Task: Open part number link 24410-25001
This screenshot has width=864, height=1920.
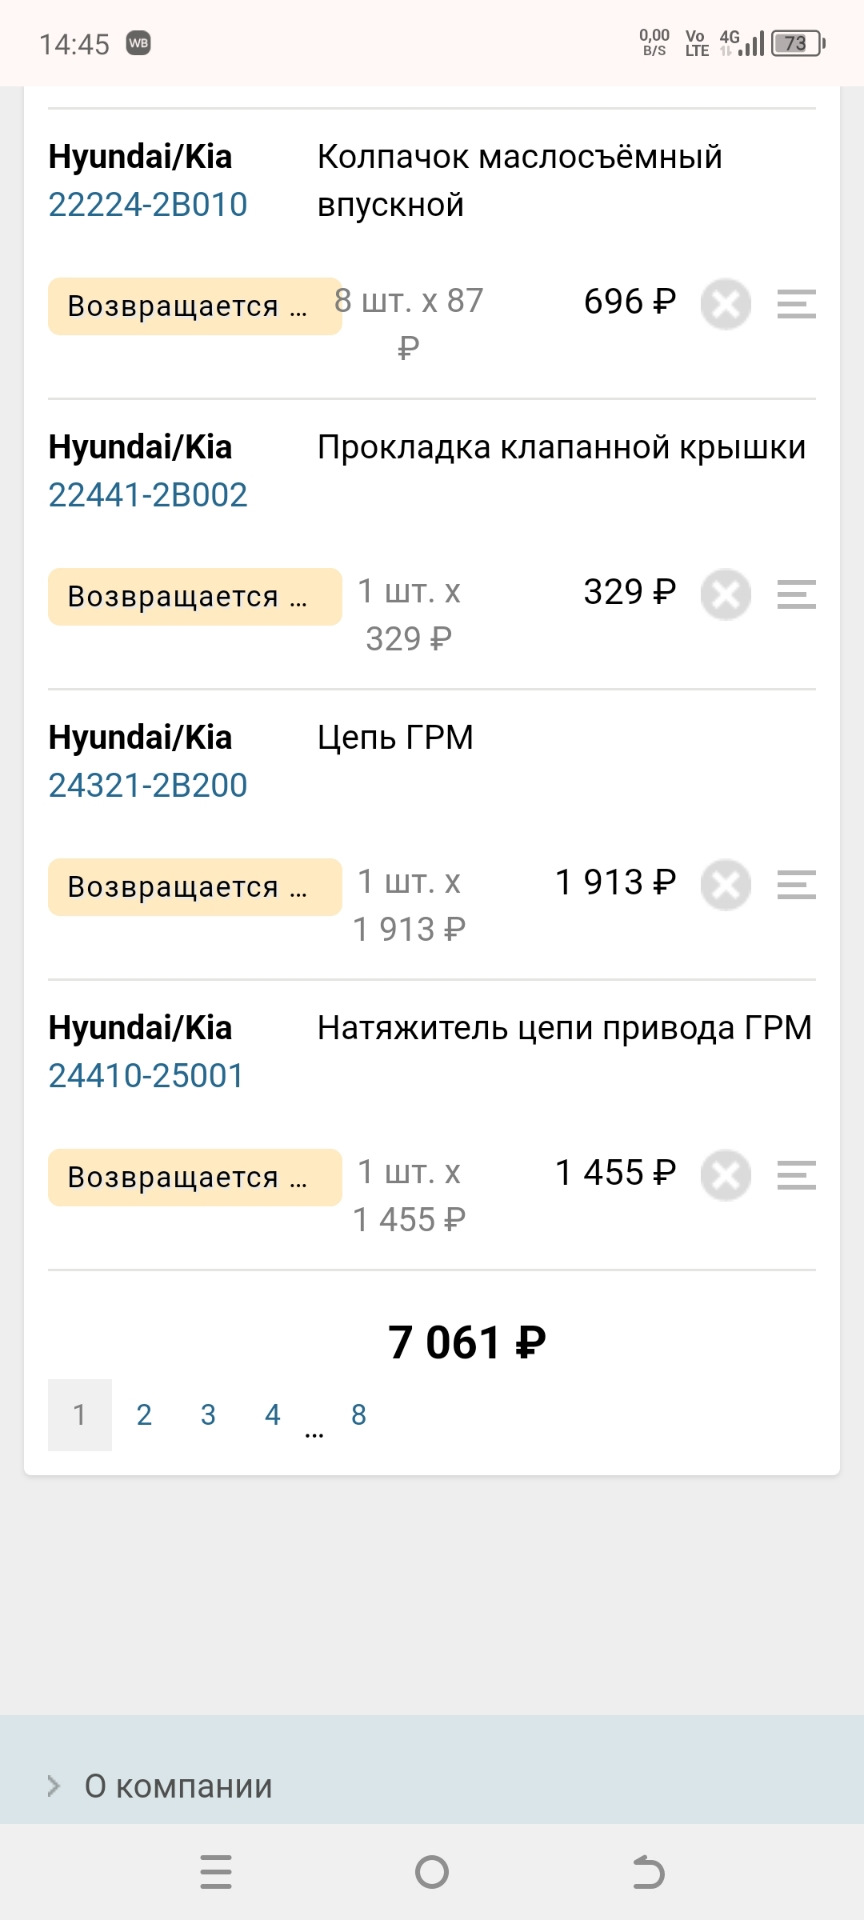Action: point(145,1076)
